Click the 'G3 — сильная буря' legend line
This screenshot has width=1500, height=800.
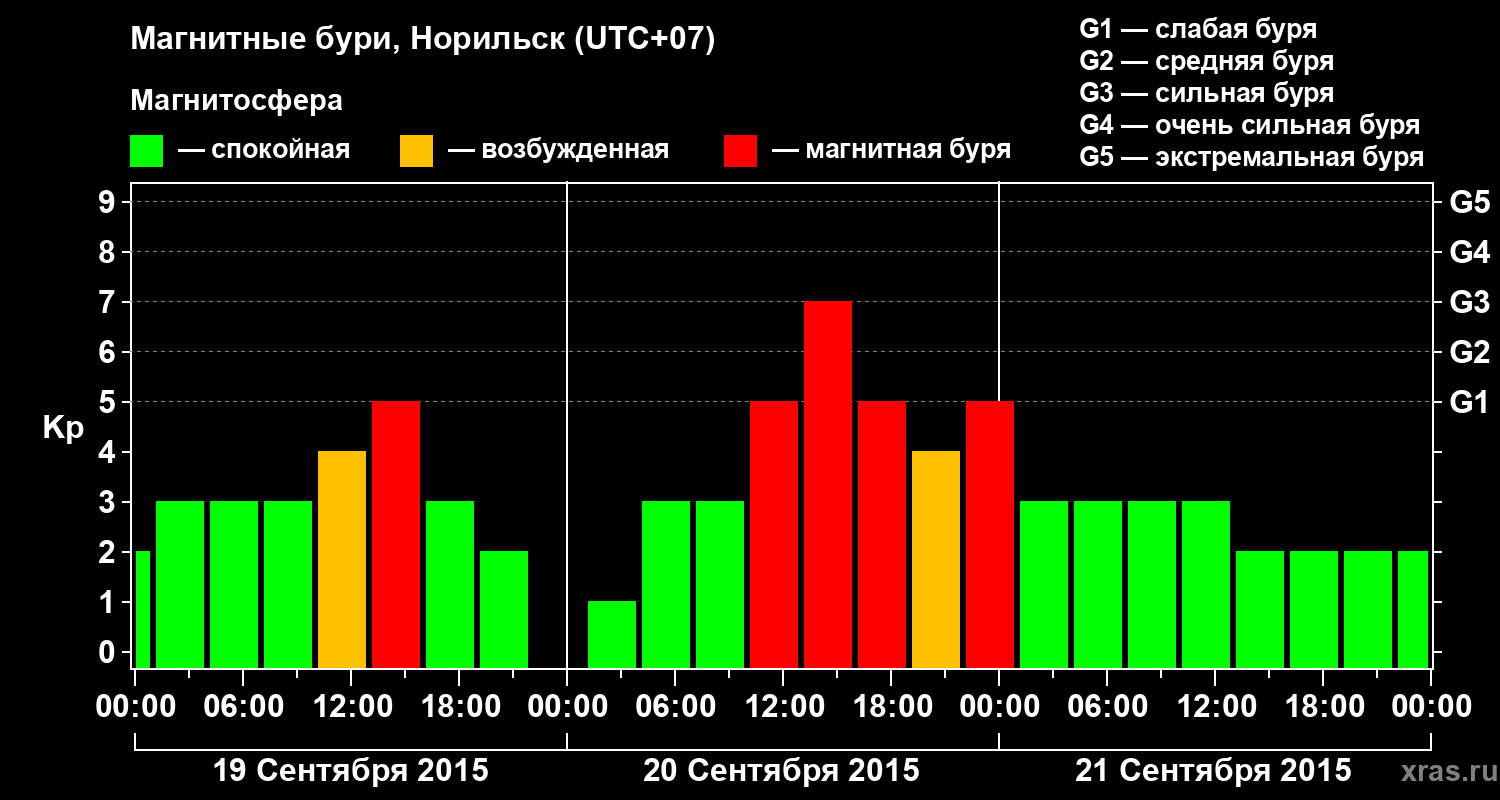[x=1207, y=93]
